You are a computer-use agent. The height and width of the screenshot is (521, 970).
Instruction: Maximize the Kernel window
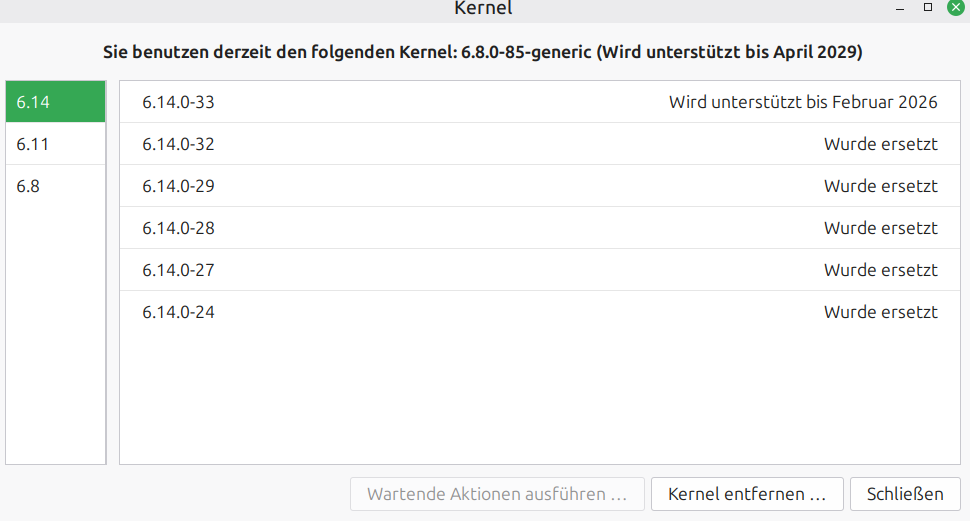coord(927,7)
